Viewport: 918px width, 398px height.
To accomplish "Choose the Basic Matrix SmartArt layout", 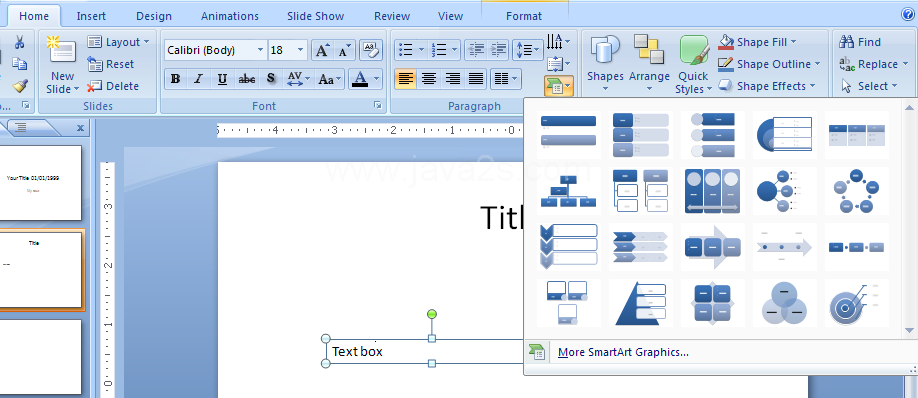I will pyautogui.click(x=713, y=303).
